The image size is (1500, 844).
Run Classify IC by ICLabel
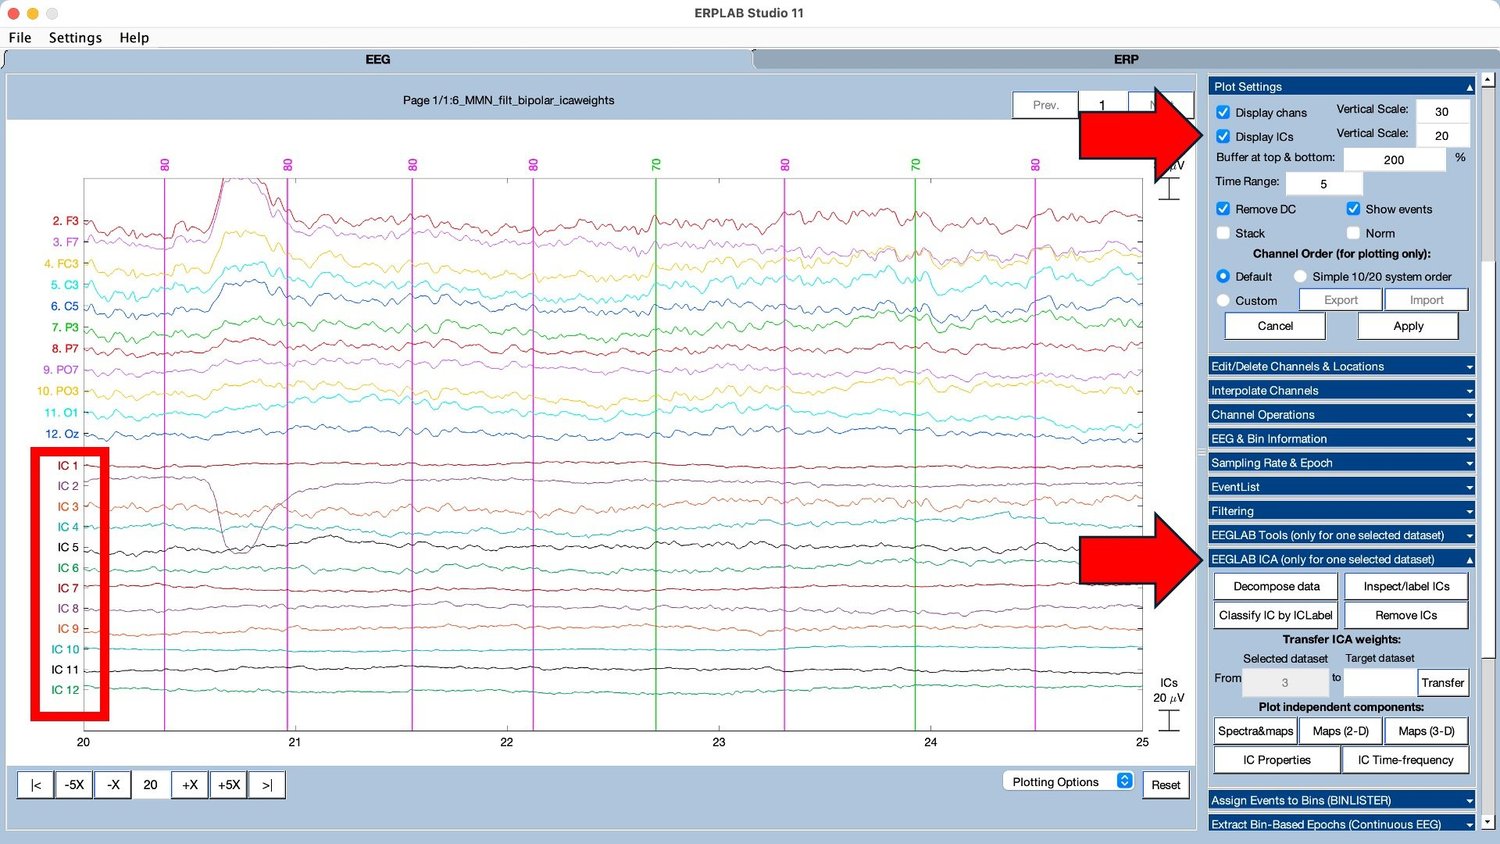1275,615
